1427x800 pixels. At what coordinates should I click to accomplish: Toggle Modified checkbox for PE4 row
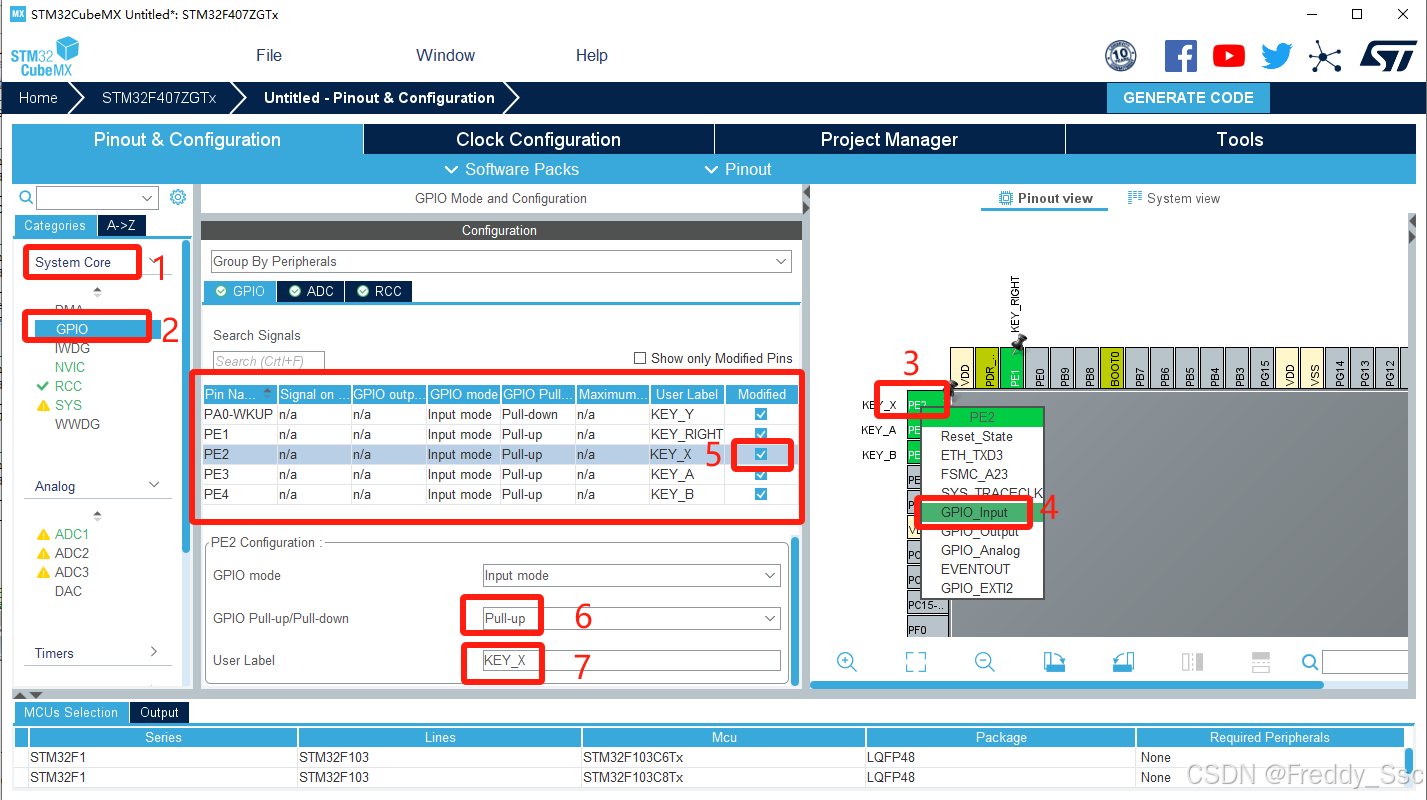coord(762,494)
